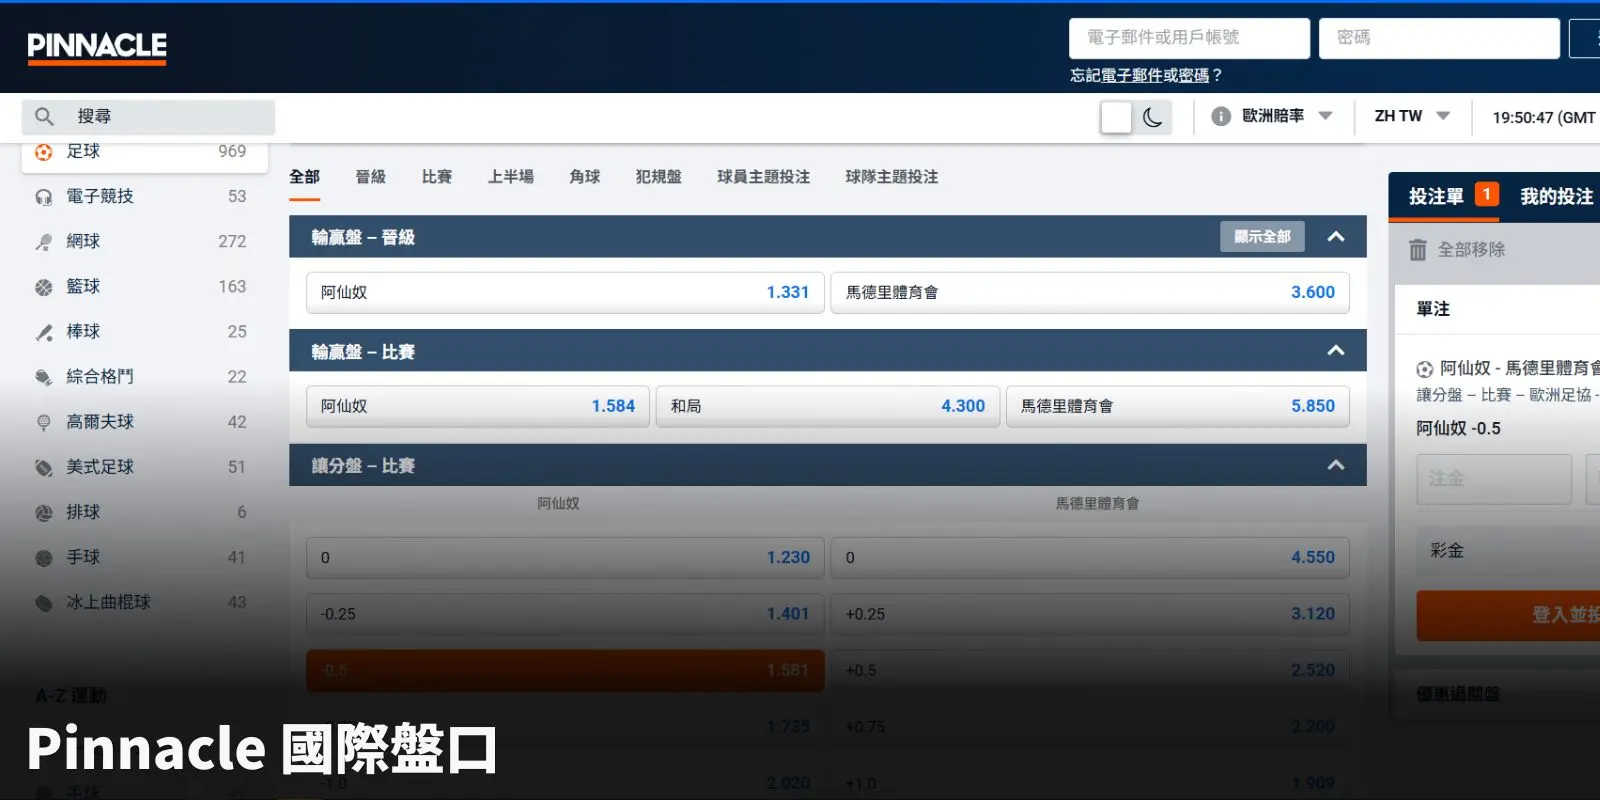Pick 阿仙奴 to advance at 1.331
The height and width of the screenshot is (800, 1600).
click(x=565, y=292)
